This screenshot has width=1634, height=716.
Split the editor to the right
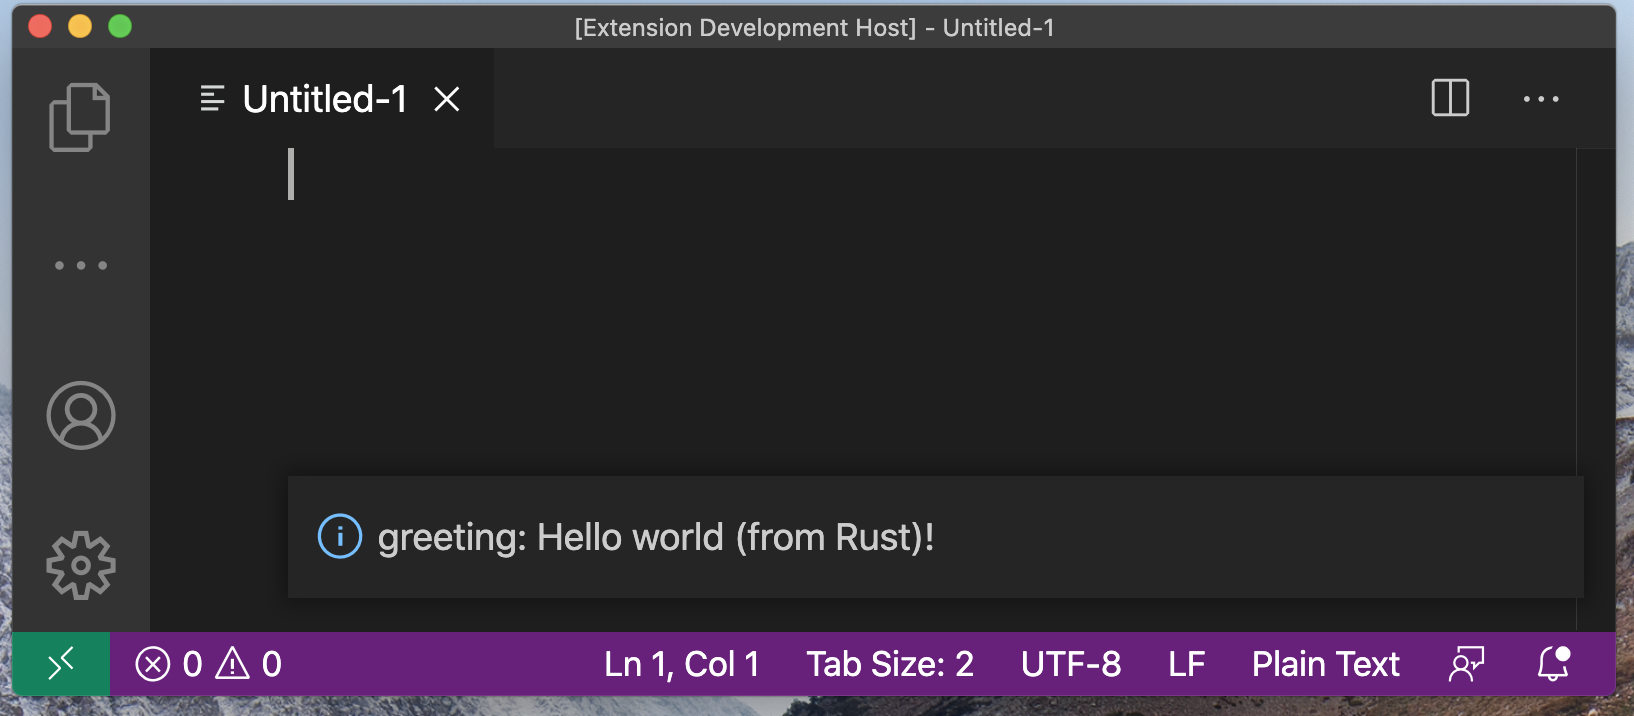(x=1450, y=98)
